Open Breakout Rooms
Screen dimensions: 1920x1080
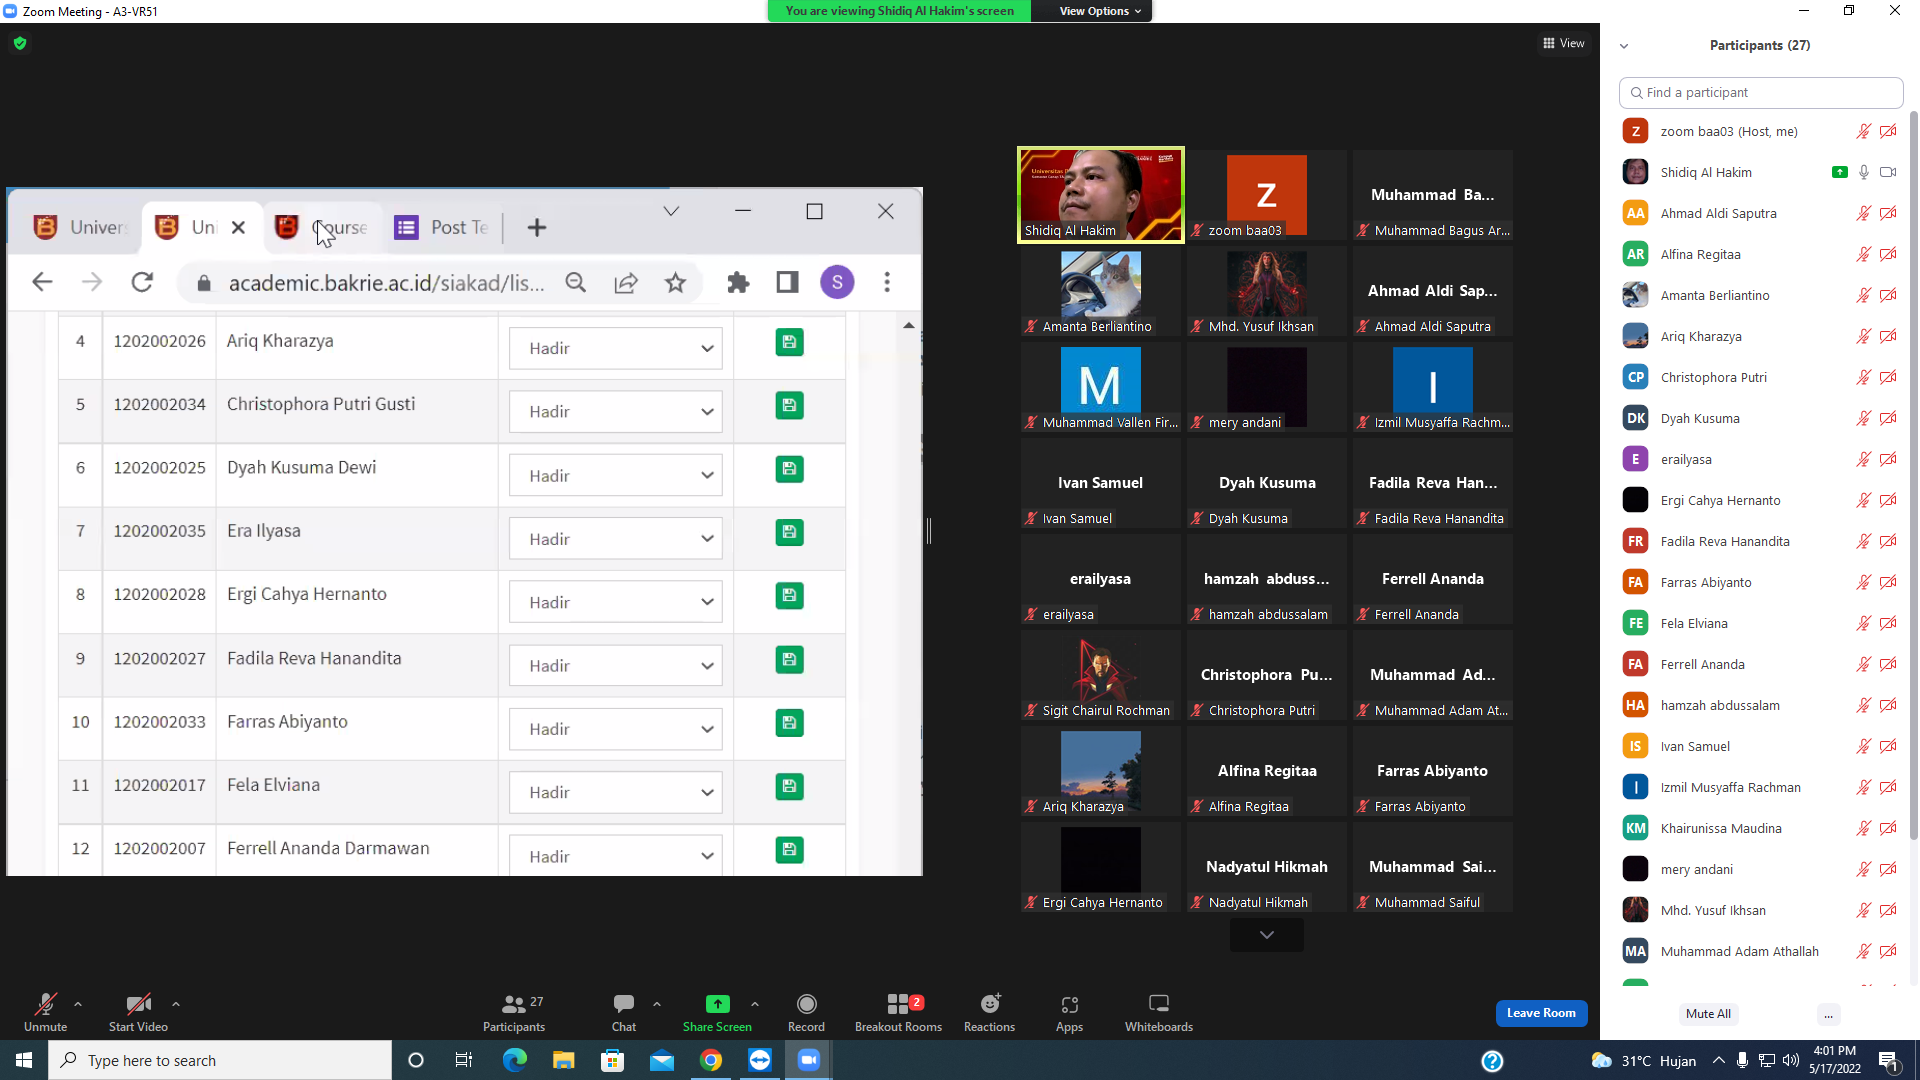pyautogui.click(x=898, y=1011)
